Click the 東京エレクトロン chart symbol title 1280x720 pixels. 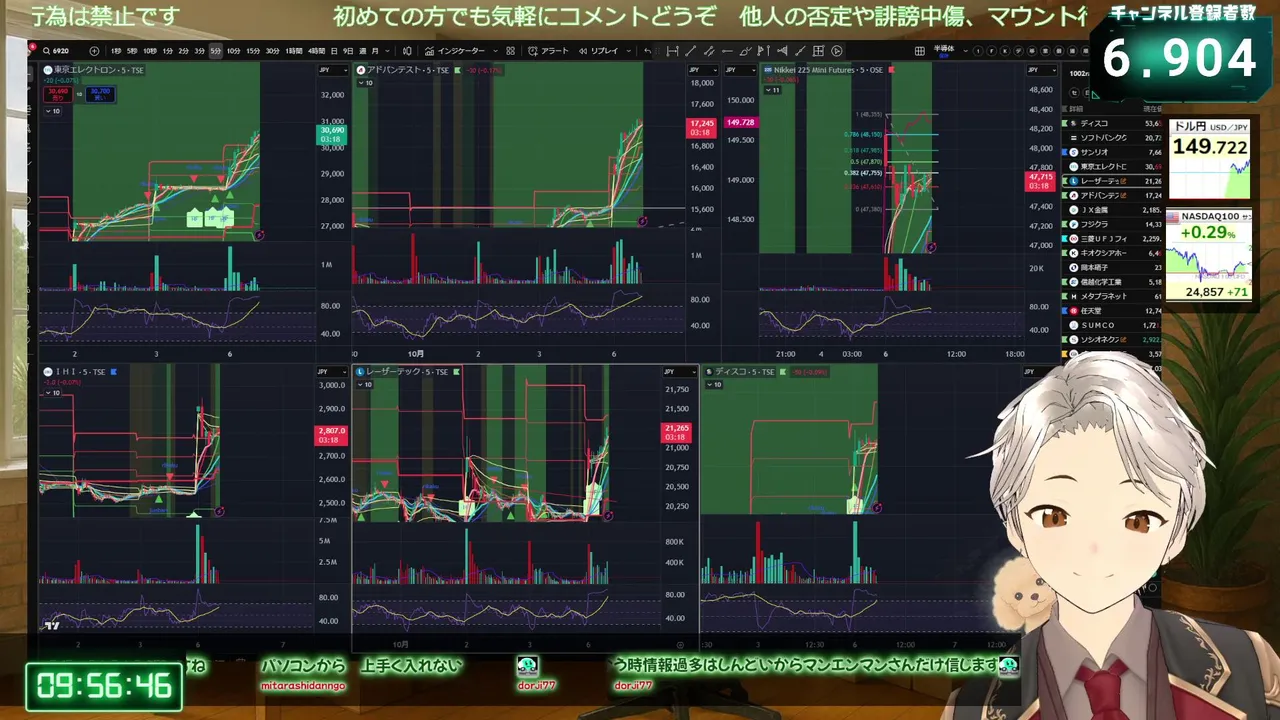pyautogui.click(x=98, y=70)
